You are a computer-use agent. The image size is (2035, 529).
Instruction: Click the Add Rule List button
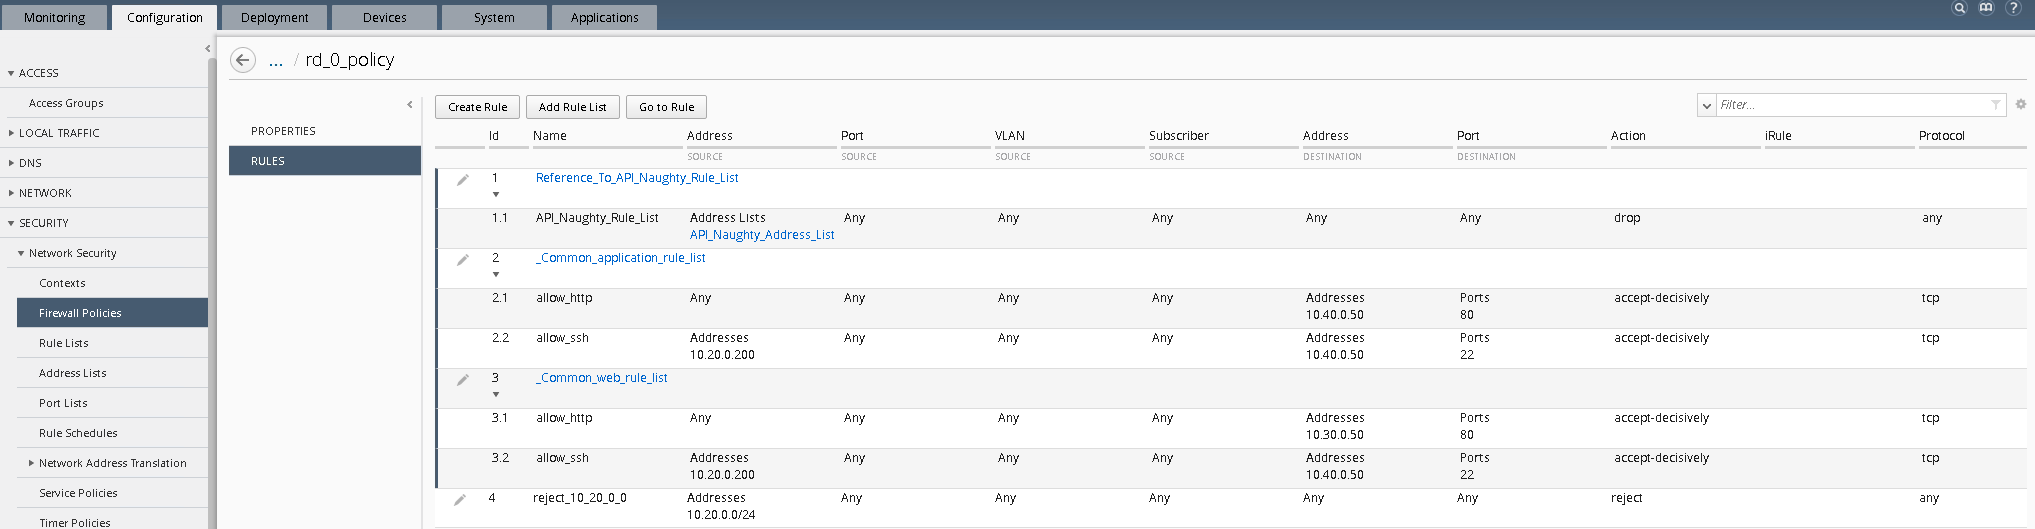573,107
